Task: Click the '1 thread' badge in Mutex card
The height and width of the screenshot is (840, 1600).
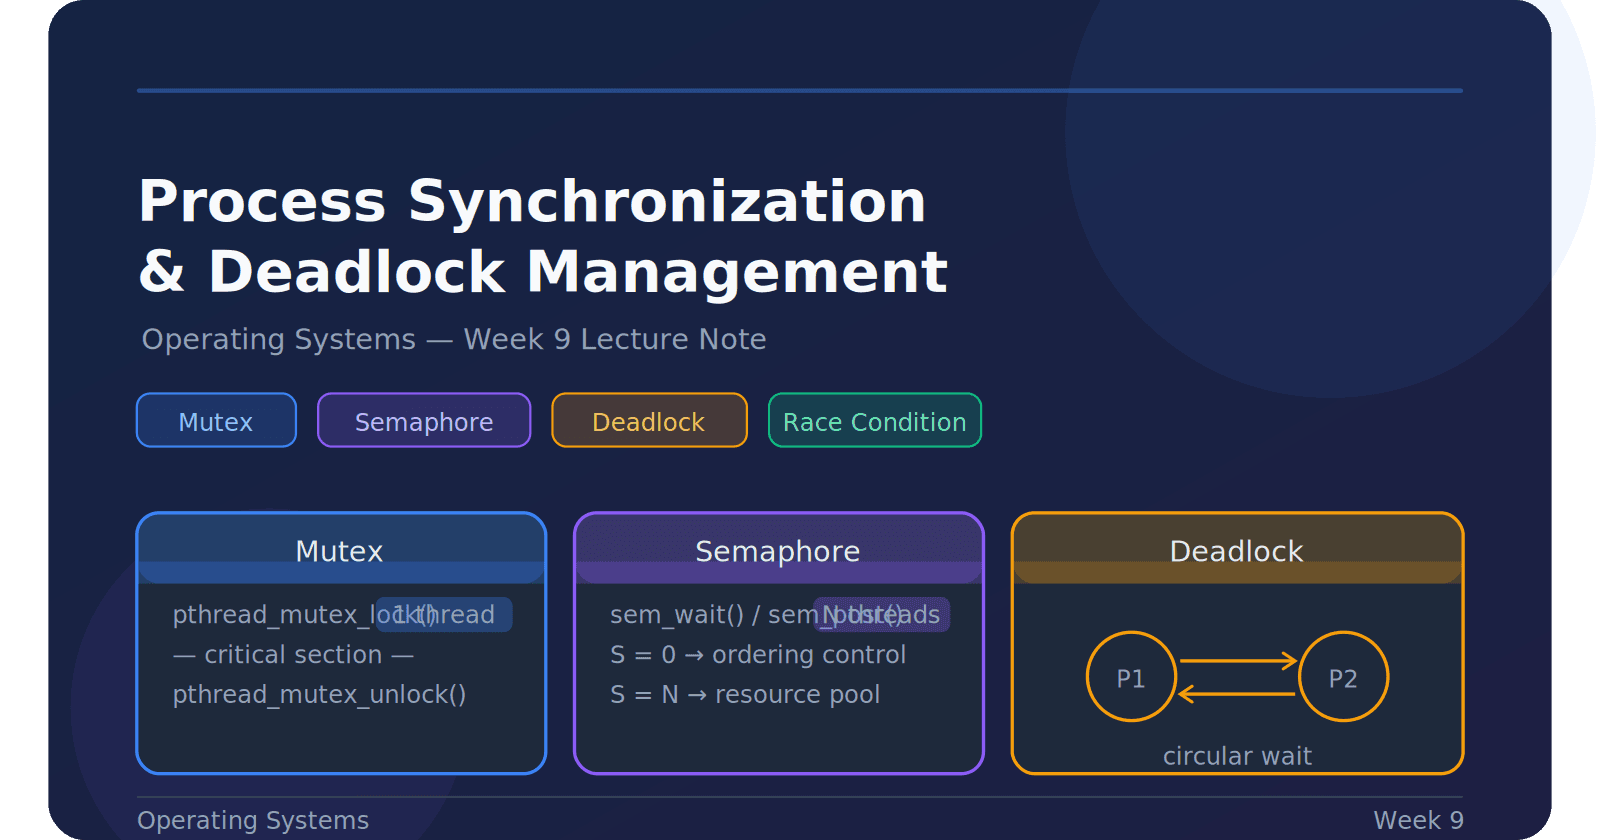Action: [444, 615]
